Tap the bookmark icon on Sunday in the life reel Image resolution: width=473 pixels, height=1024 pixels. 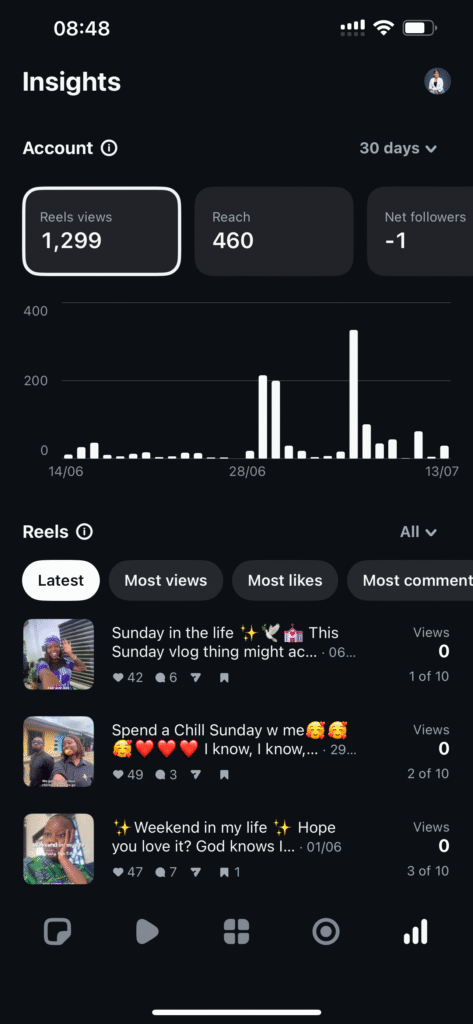click(x=224, y=678)
